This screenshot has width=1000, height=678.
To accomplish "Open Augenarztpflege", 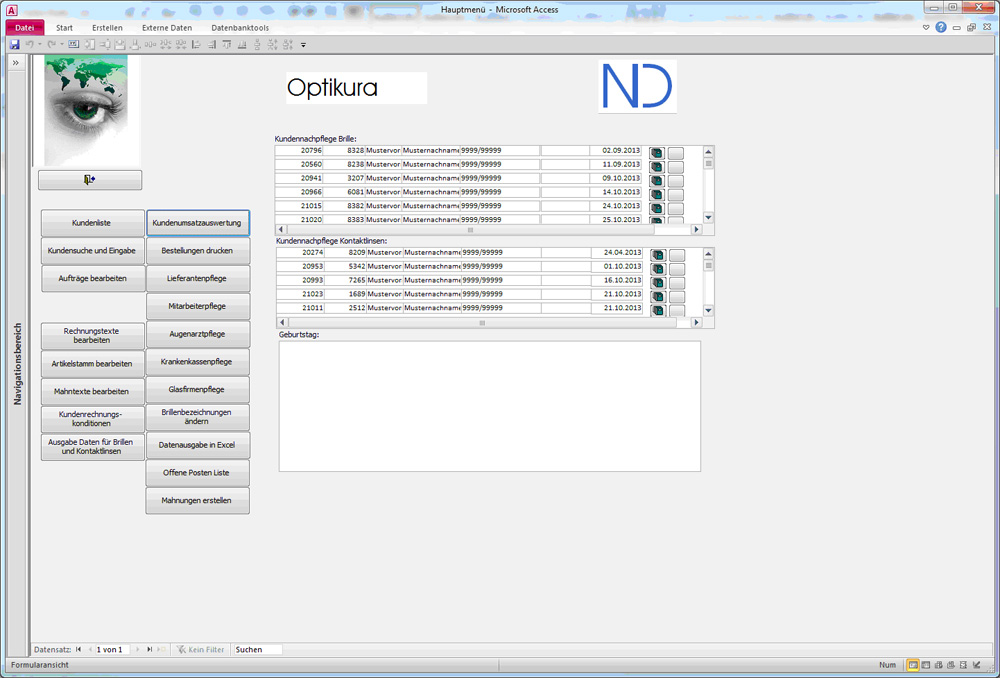I will point(198,334).
